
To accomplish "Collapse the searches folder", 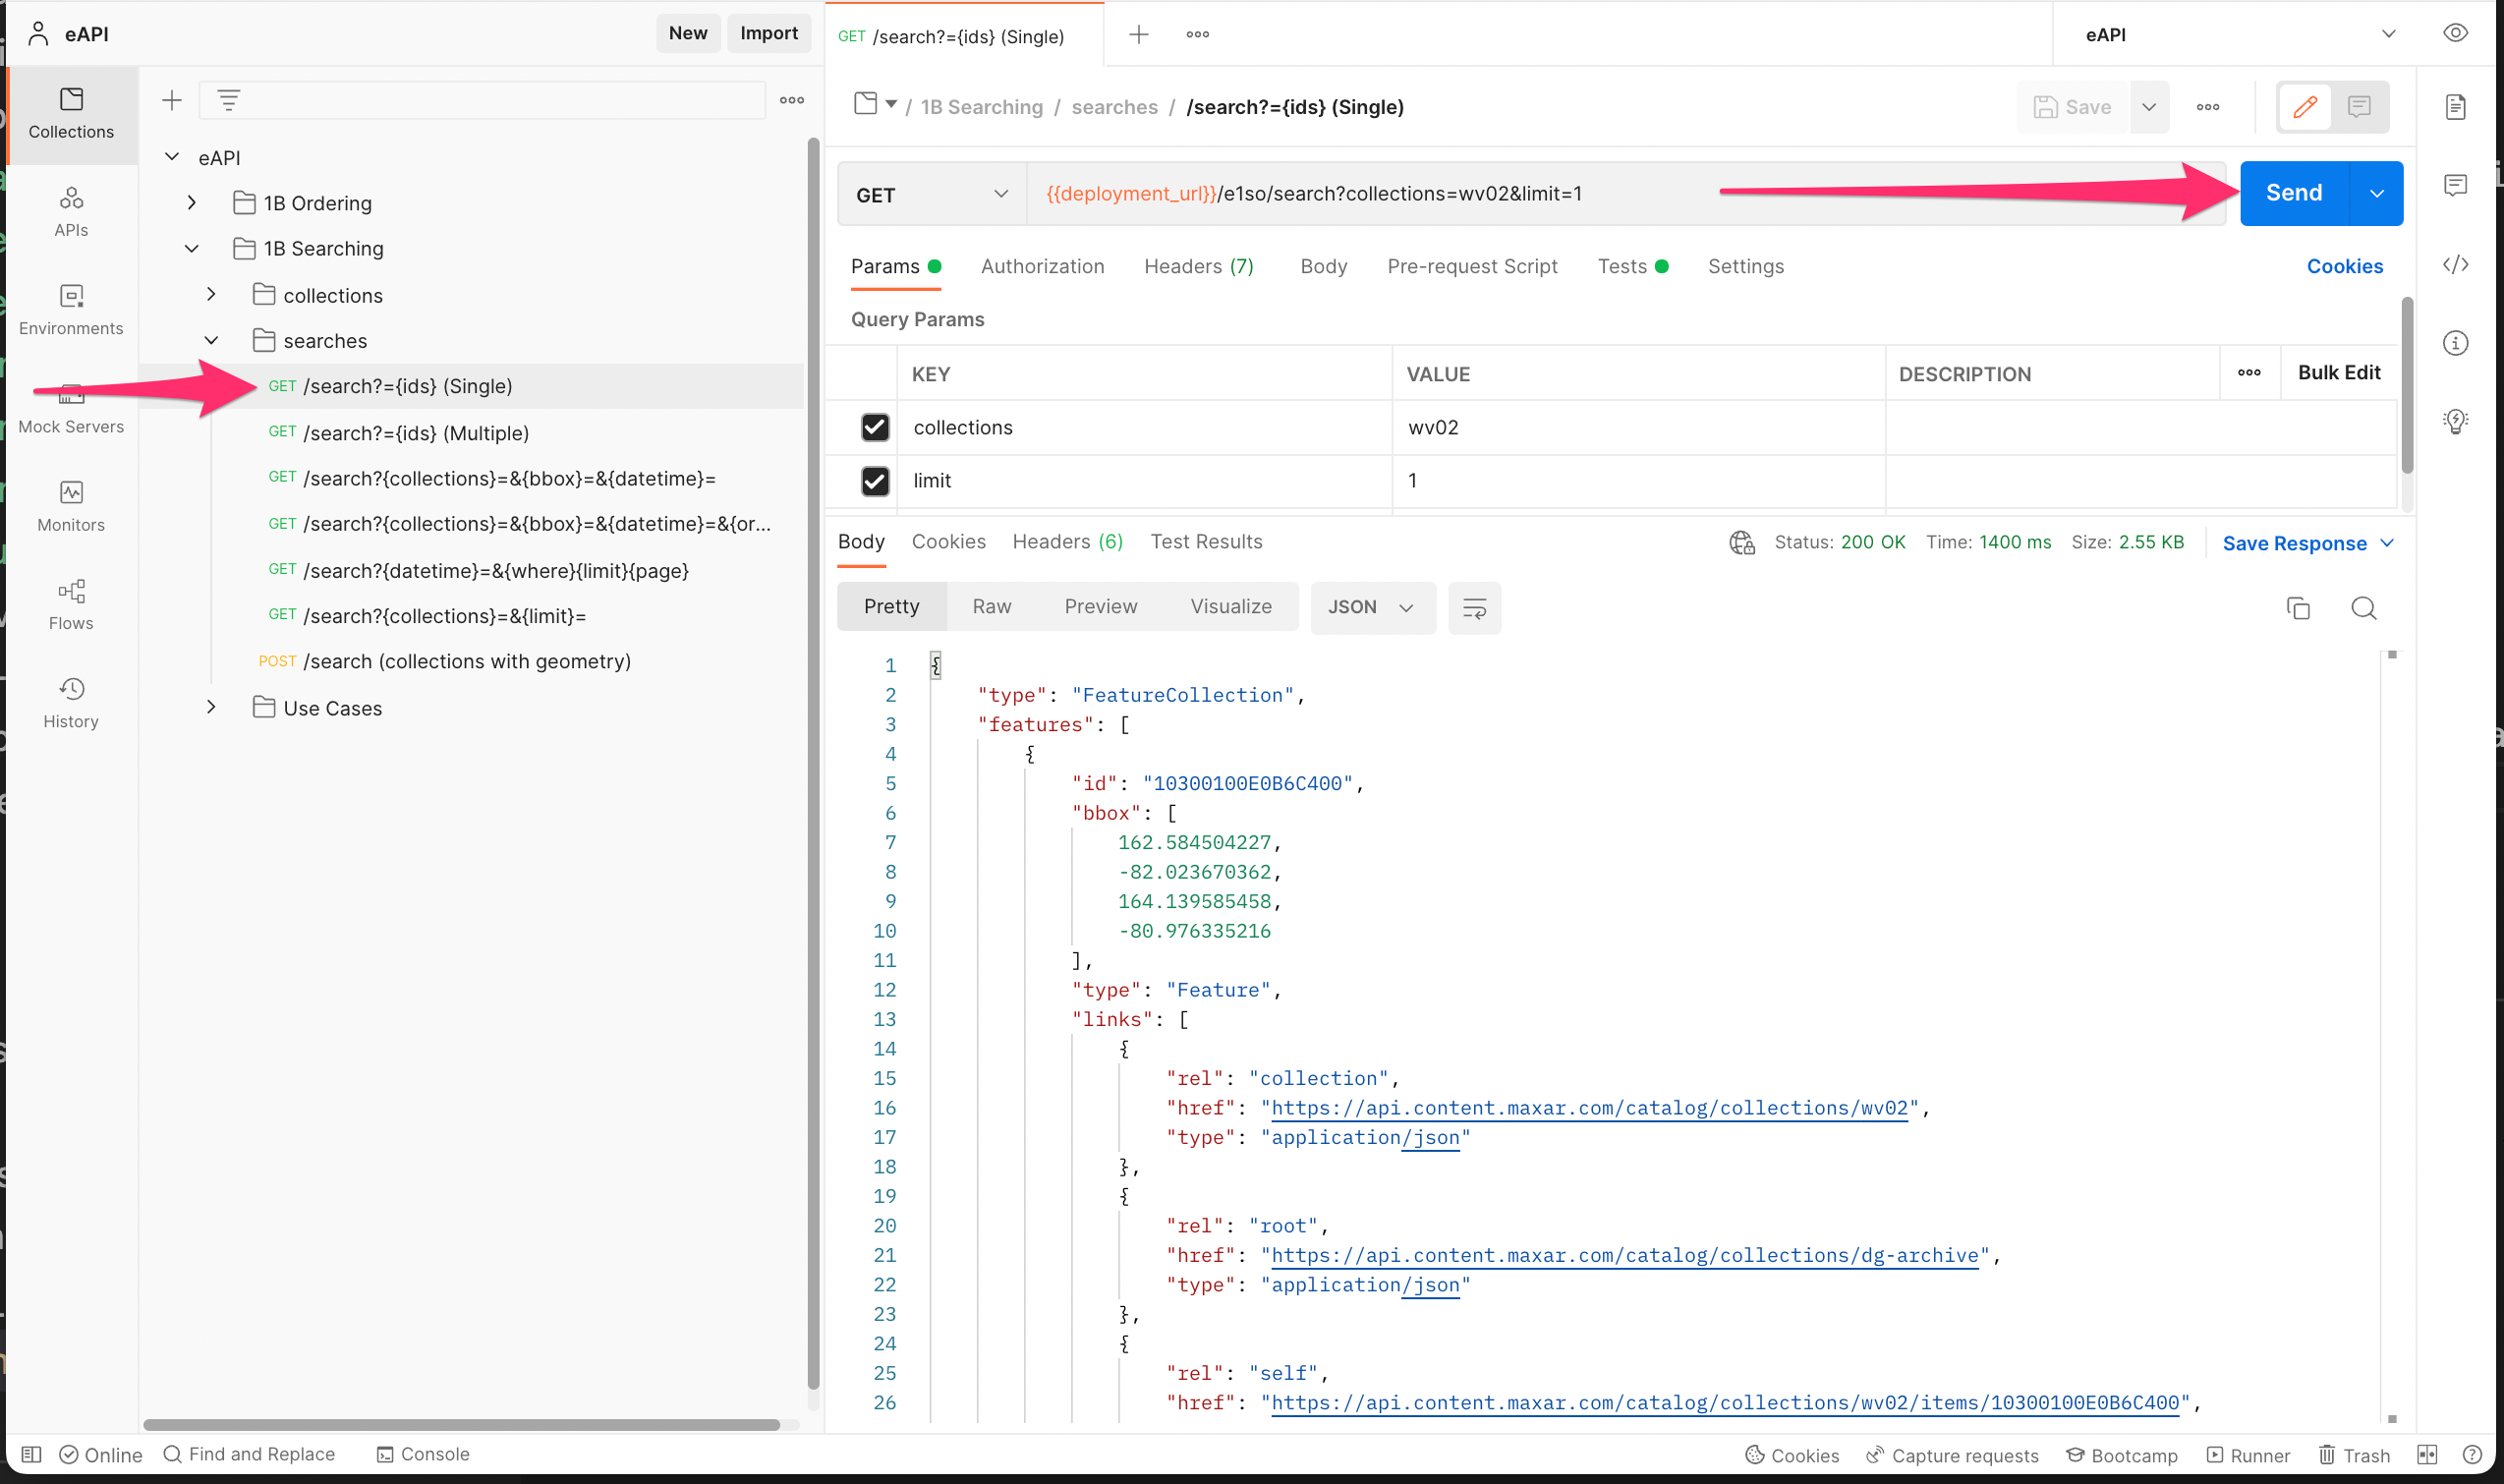I will point(211,340).
